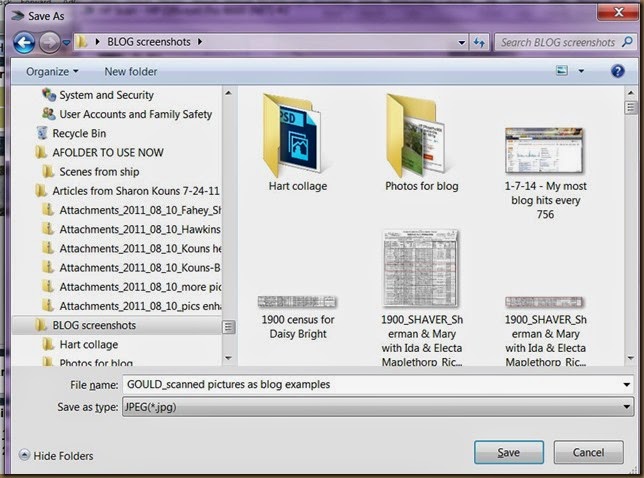Select Articles from Sharon Kouns 7-24-11
Viewport: 644px width, 478px height.
pyautogui.click(x=136, y=191)
